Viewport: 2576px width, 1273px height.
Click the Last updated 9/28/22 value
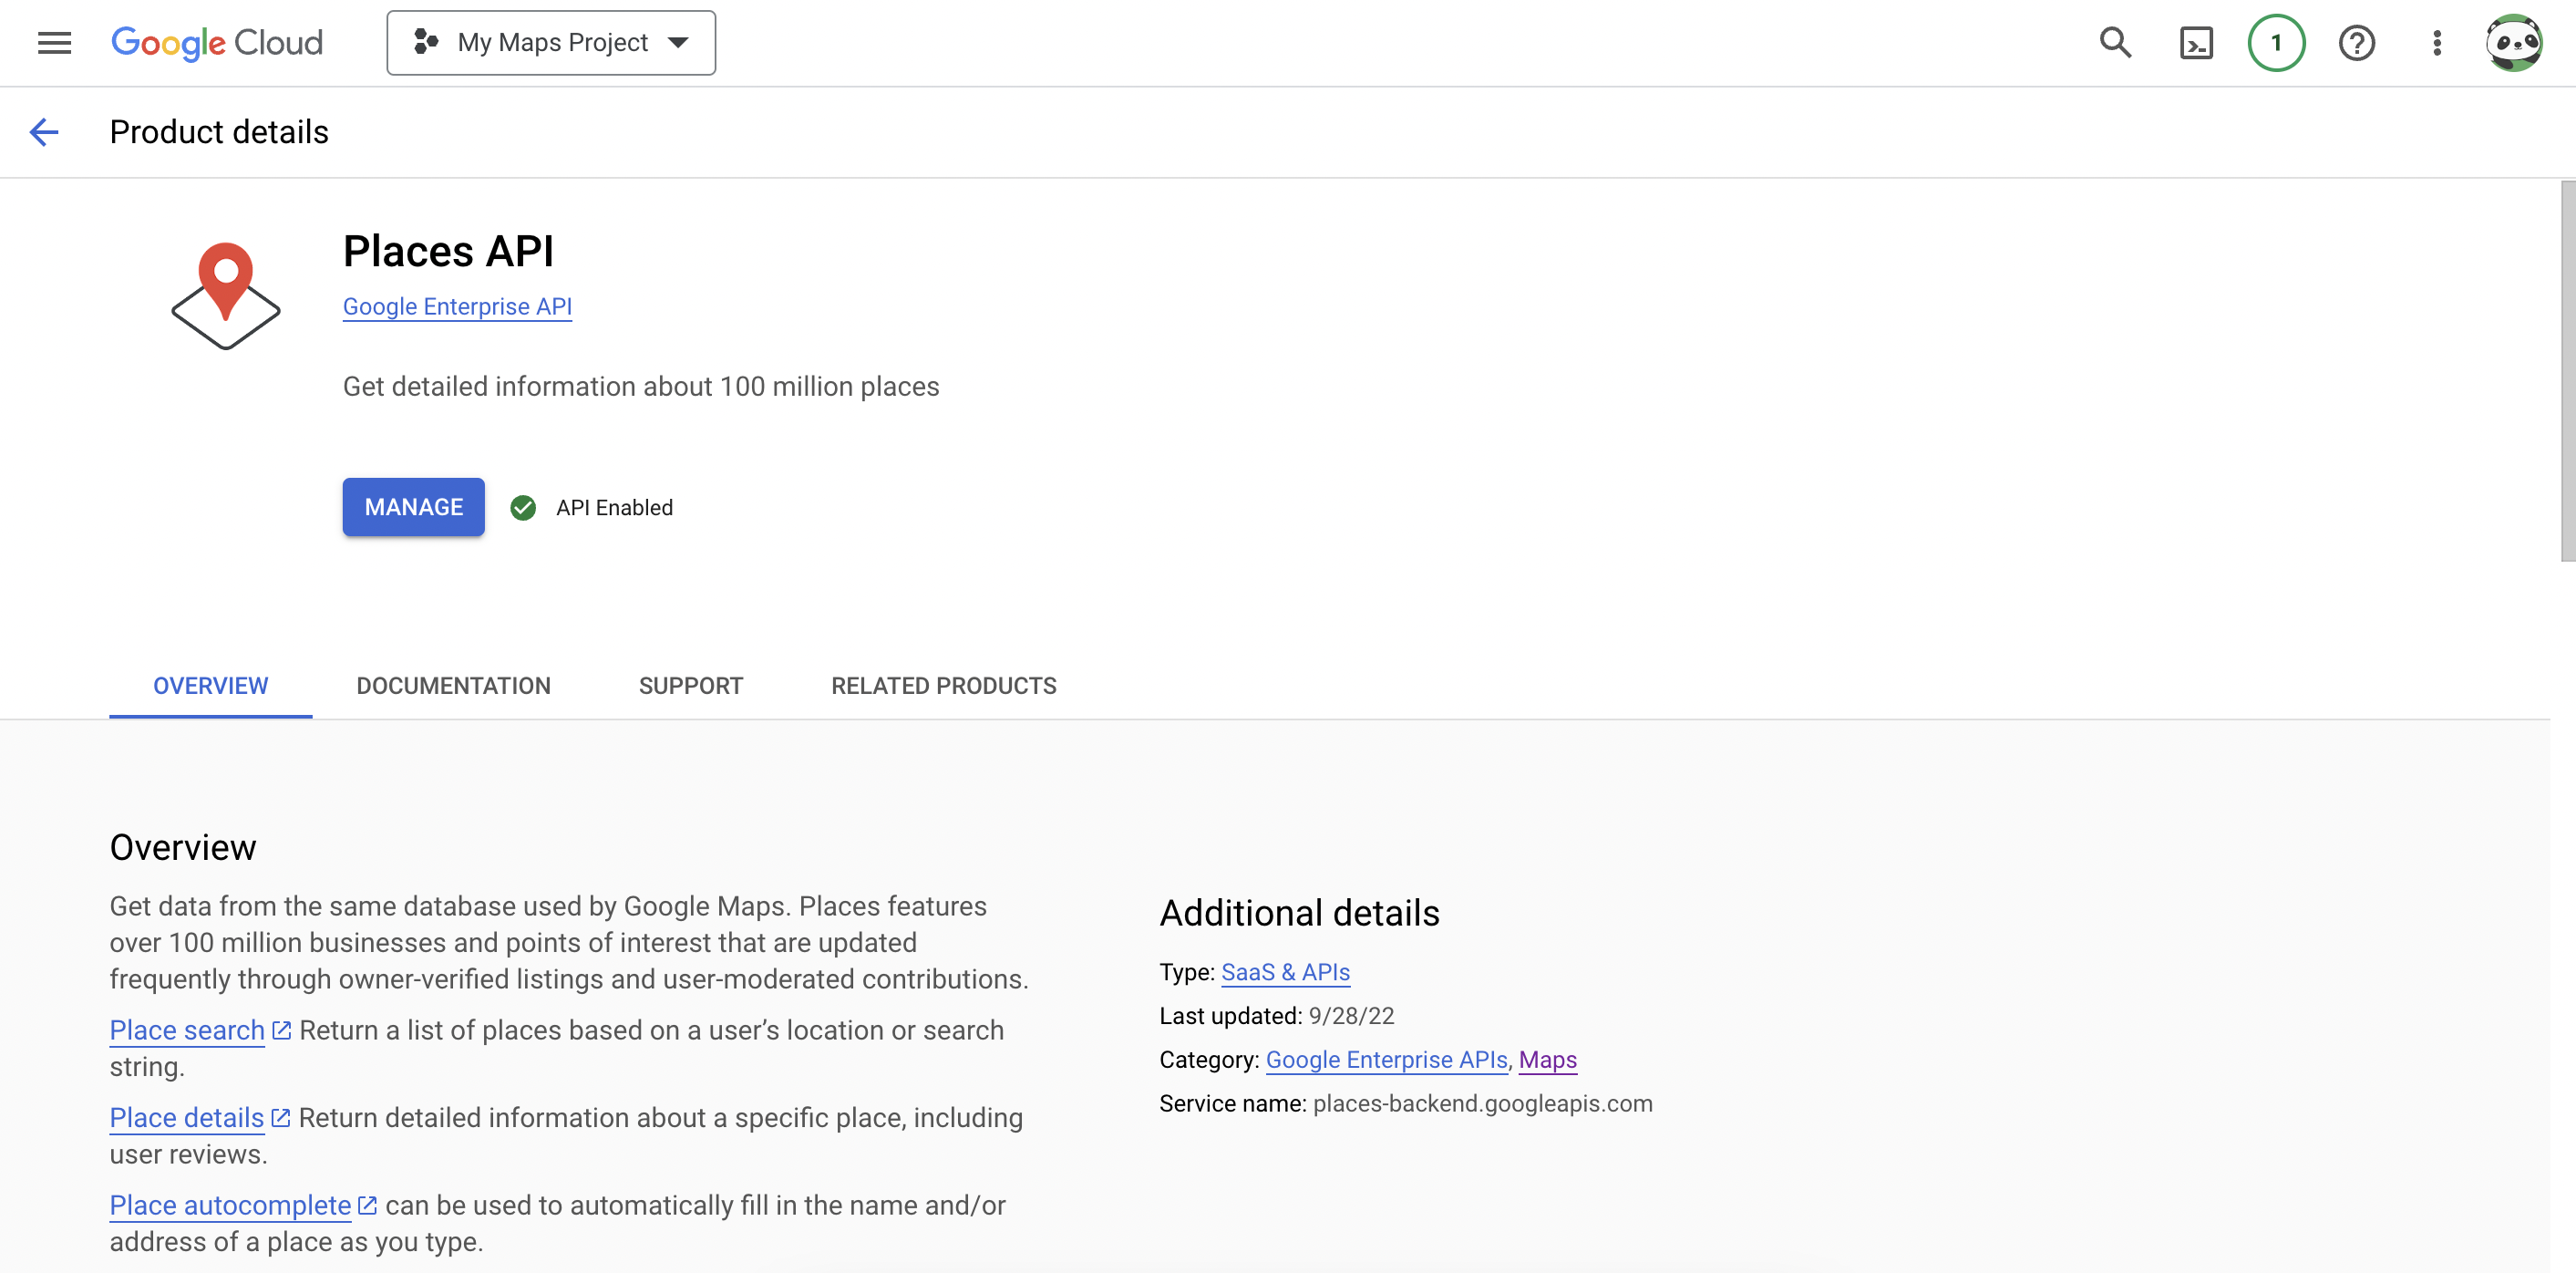(x=1351, y=1016)
